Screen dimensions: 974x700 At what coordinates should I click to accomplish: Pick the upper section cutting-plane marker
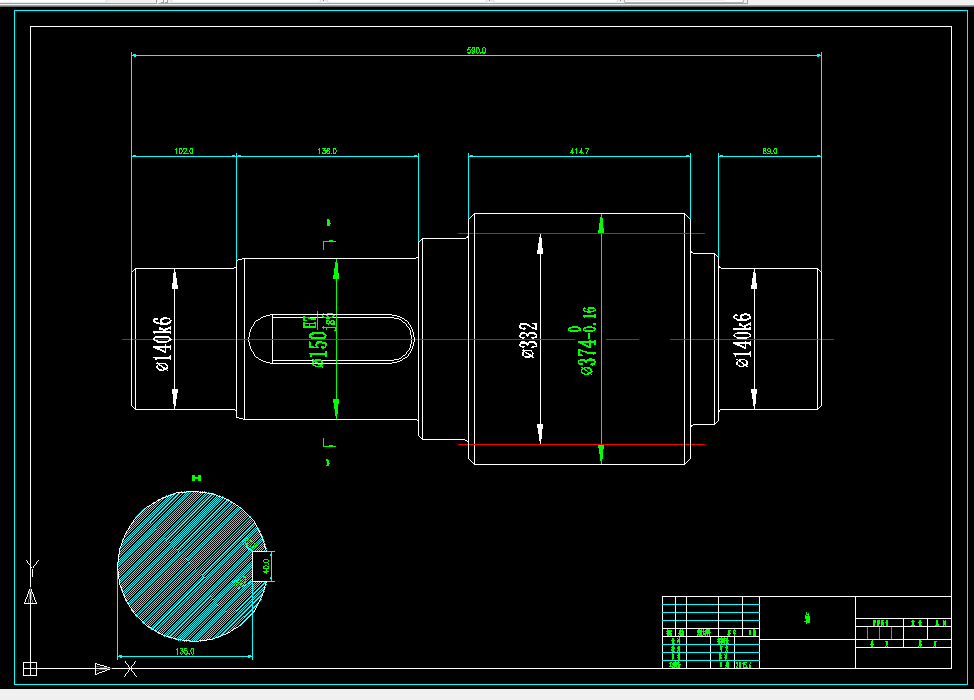coord(329,244)
